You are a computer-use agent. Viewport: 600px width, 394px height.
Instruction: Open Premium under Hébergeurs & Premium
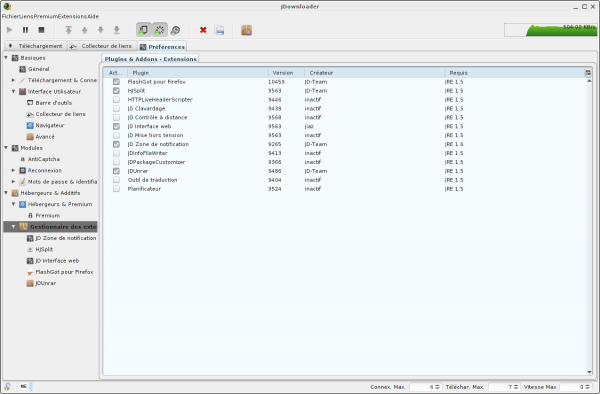pos(44,215)
